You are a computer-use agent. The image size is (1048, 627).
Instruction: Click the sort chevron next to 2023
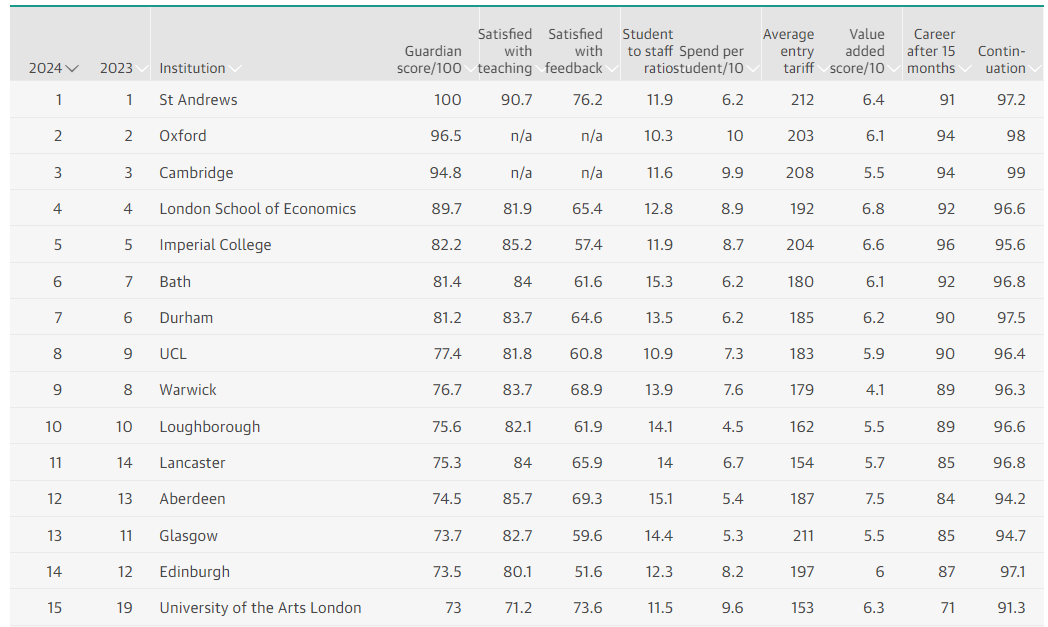[x=141, y=69]
